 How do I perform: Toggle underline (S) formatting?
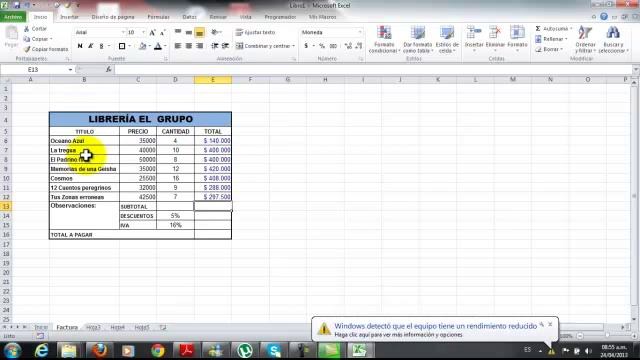coord(102,46)
